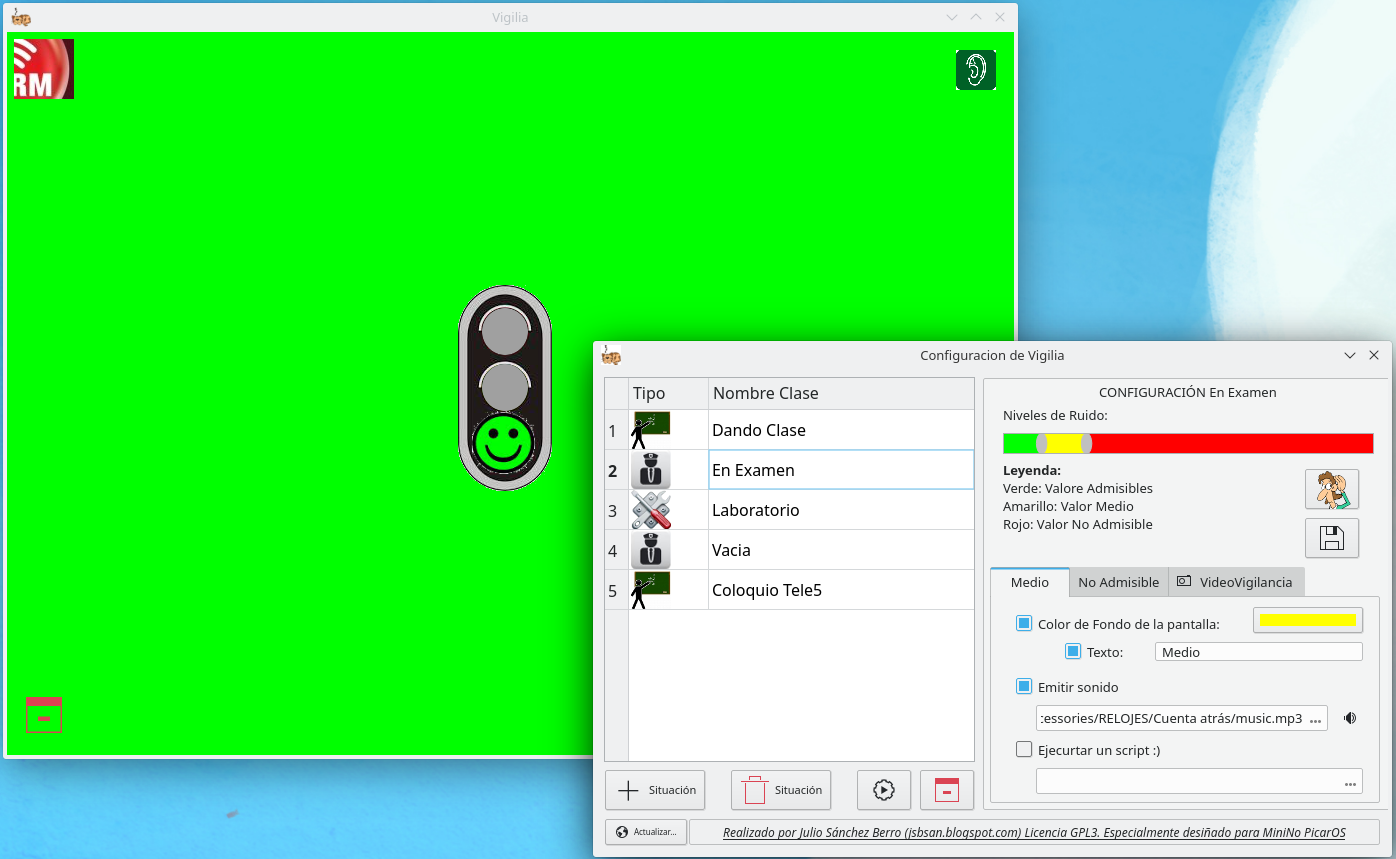Click the Configuracion de Vigilia title bar icon

point(611,355)
